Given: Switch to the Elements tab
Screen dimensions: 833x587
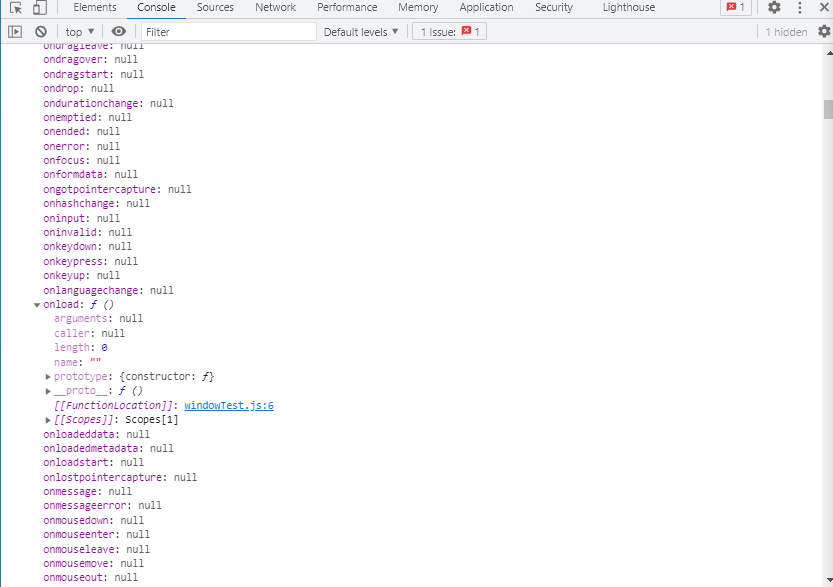Looking at the screenshot, I should coord(95,7).
